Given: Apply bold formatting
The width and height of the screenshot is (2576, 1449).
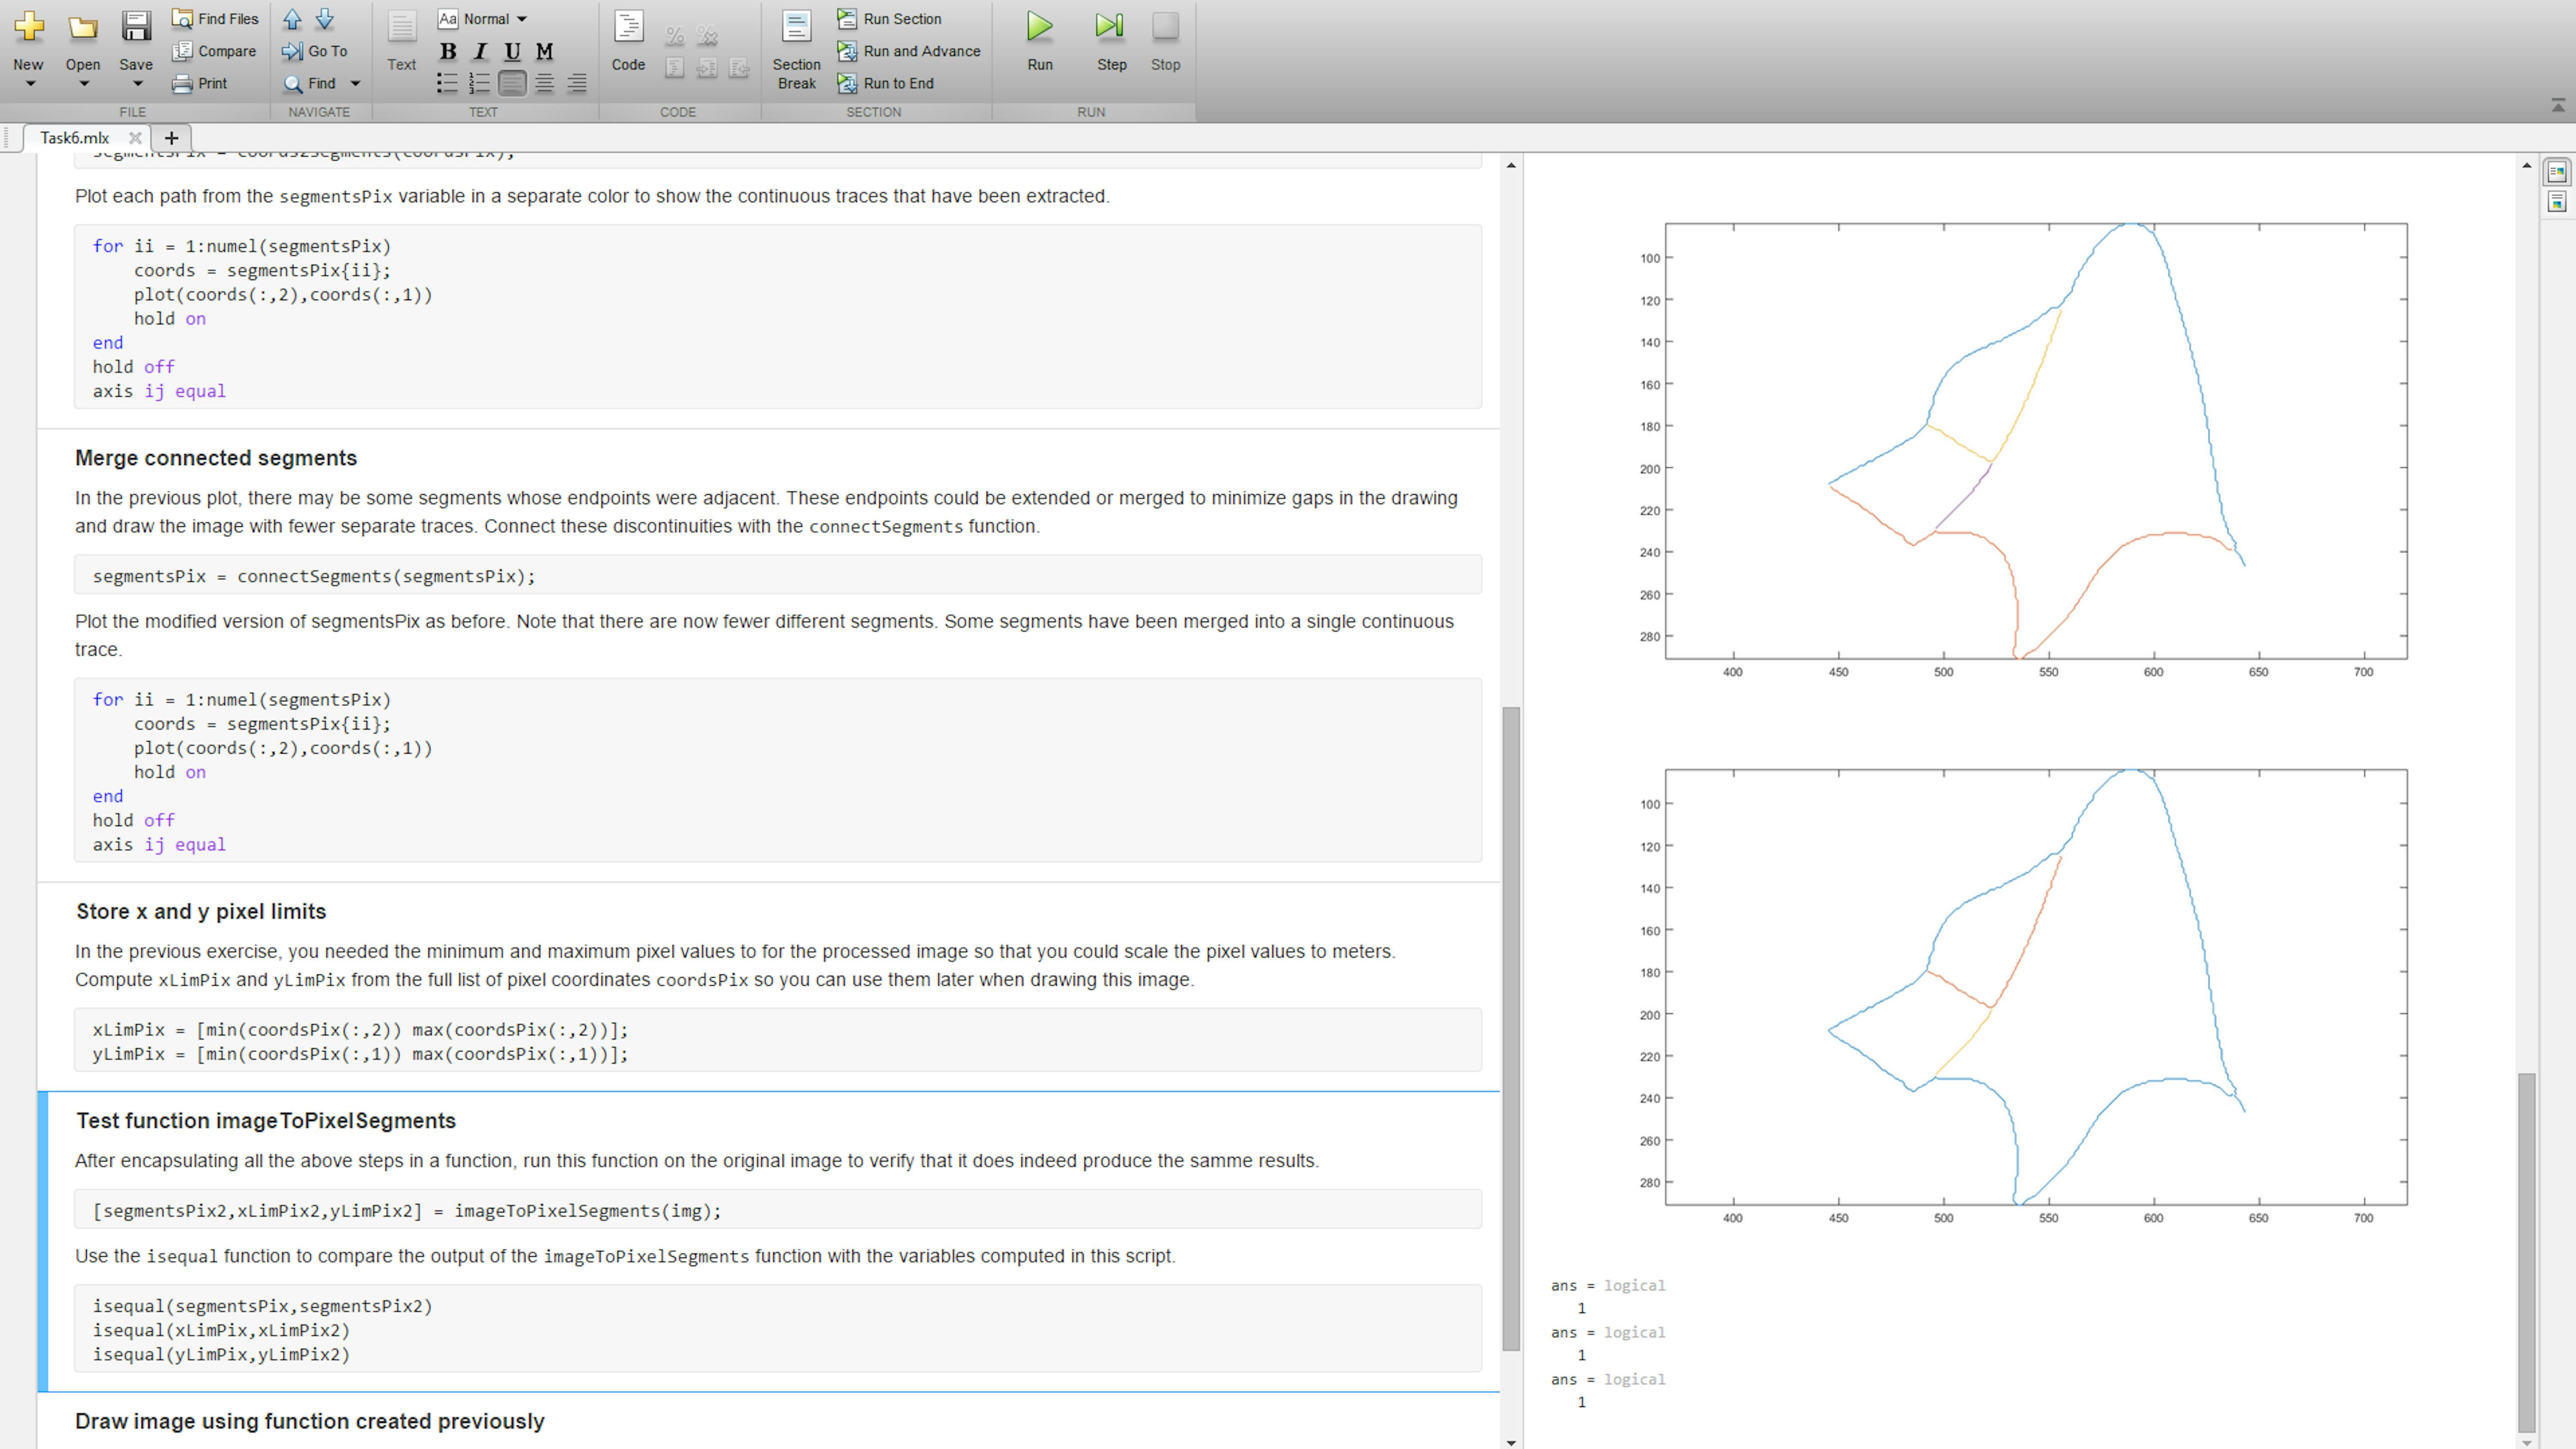Looking at the screenshot, I should pos(448,51).
